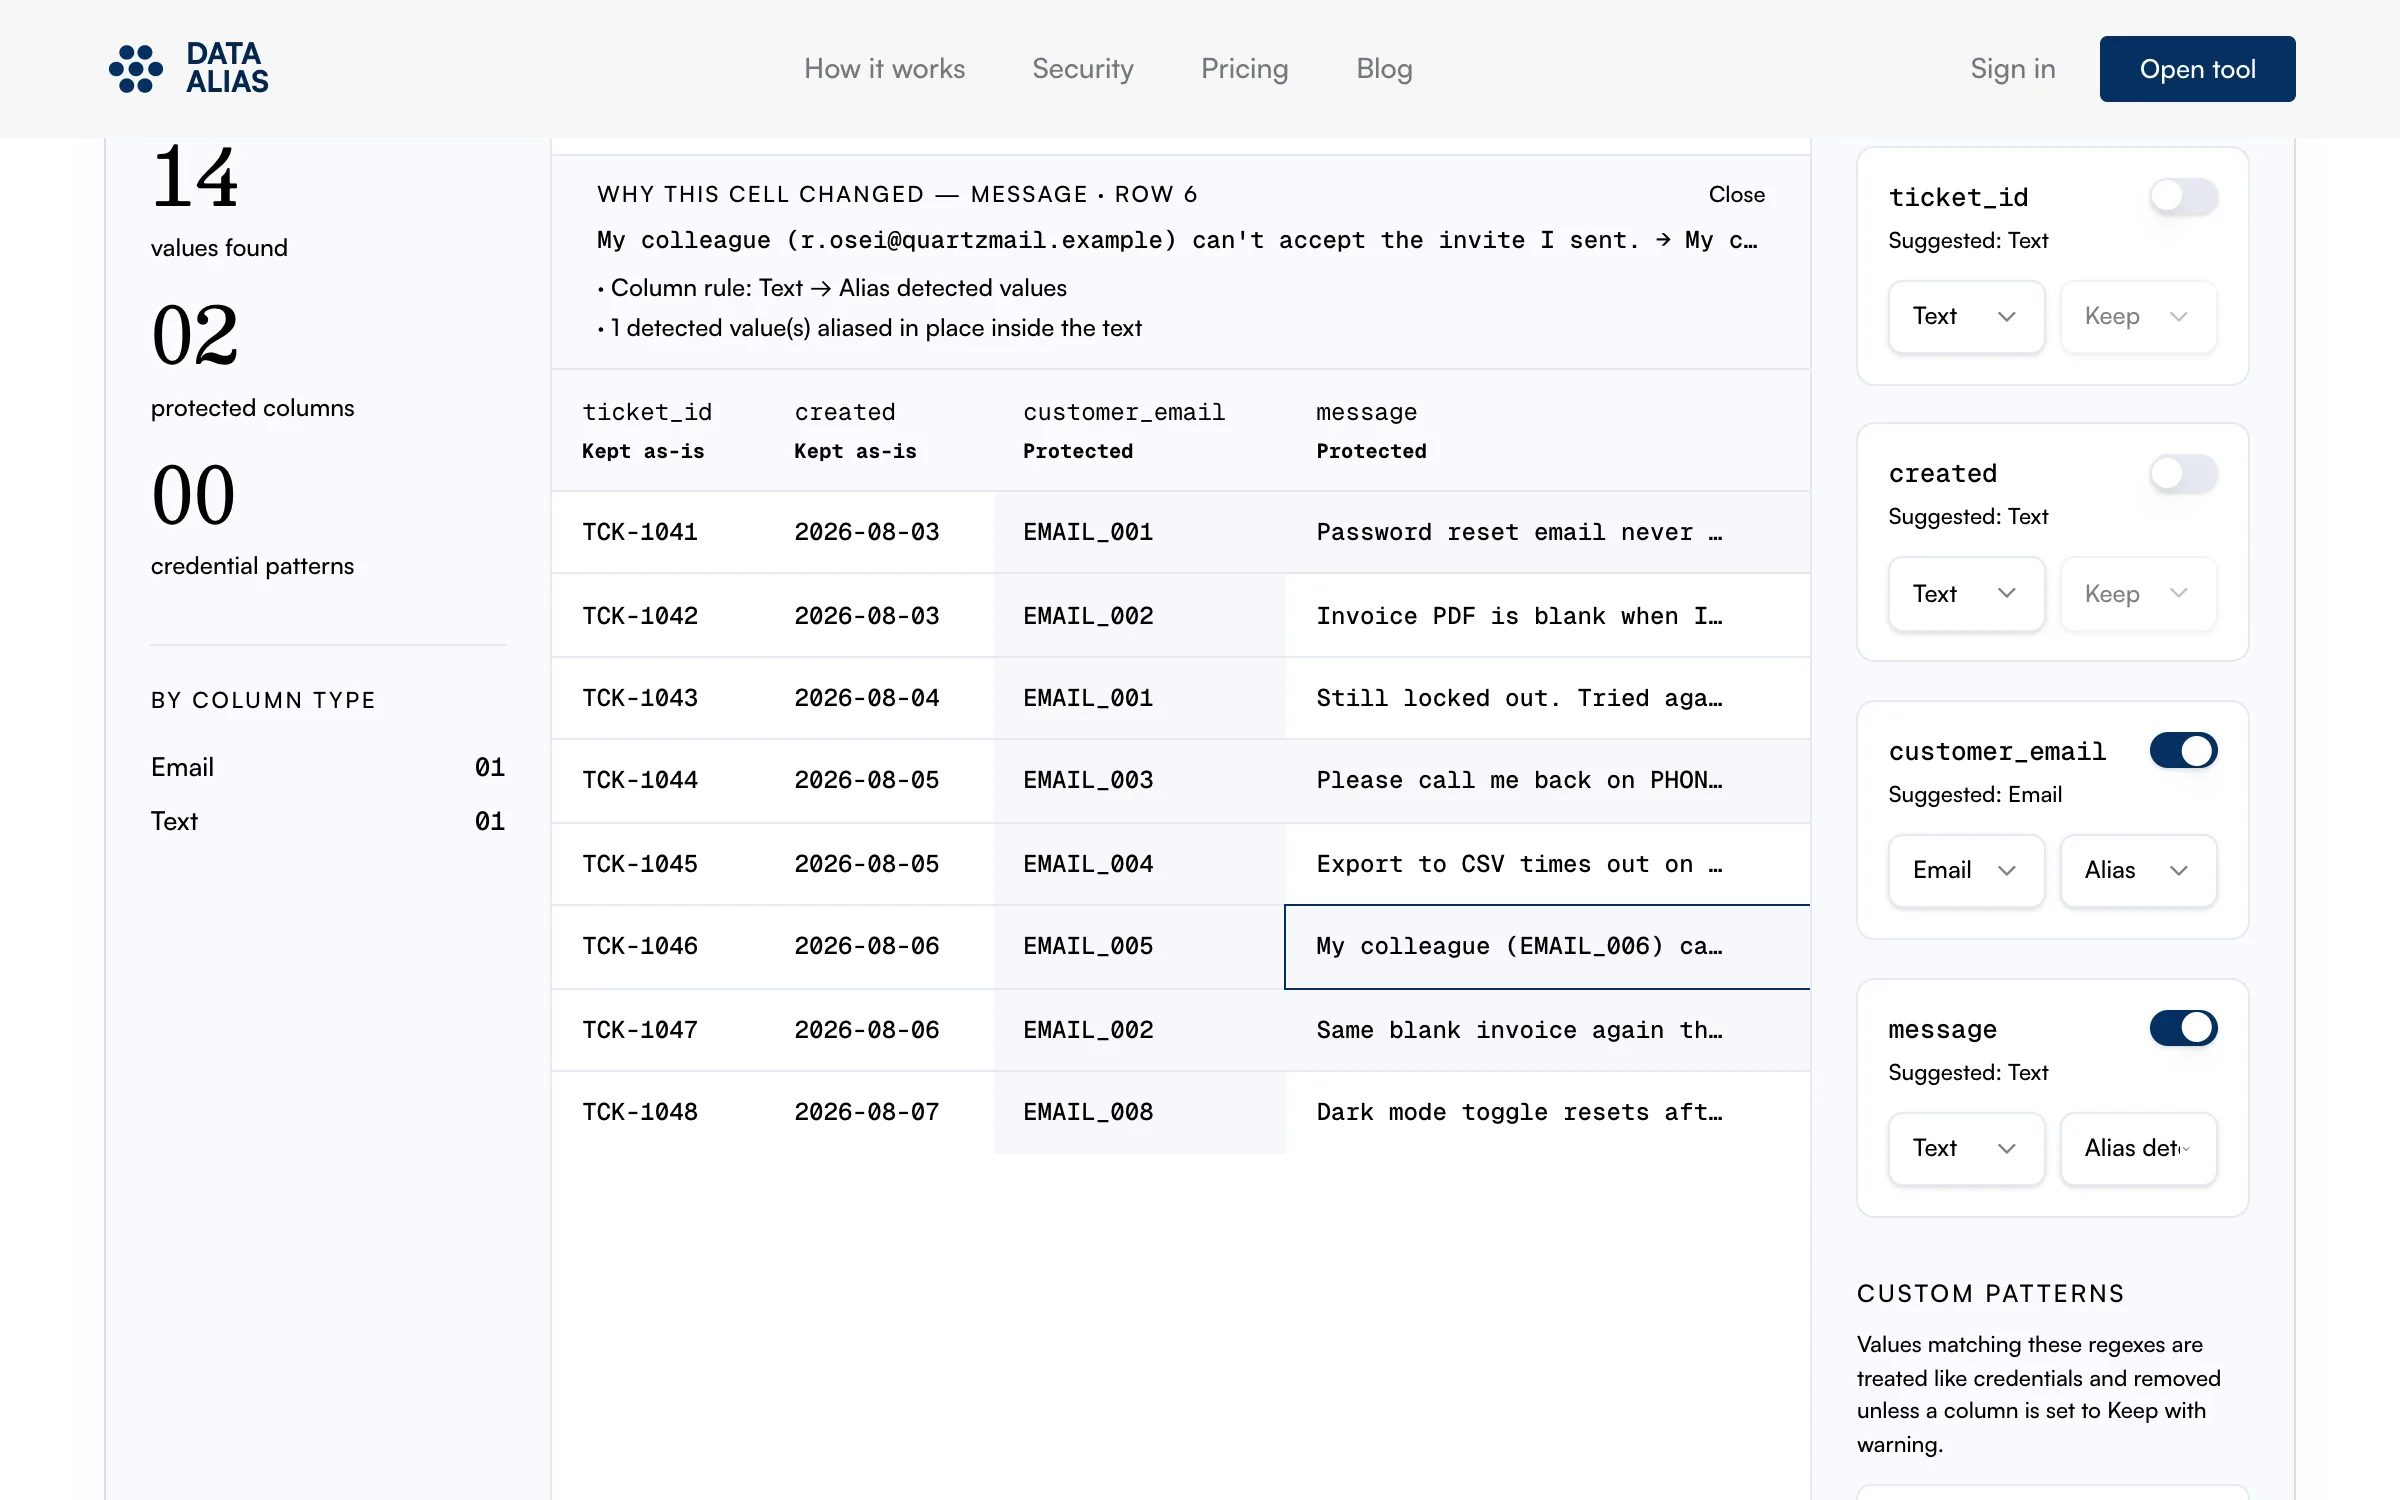This screenshot has width=2400, height=1500.
Task: Open the Pricing page
Action: point(1244,69)
